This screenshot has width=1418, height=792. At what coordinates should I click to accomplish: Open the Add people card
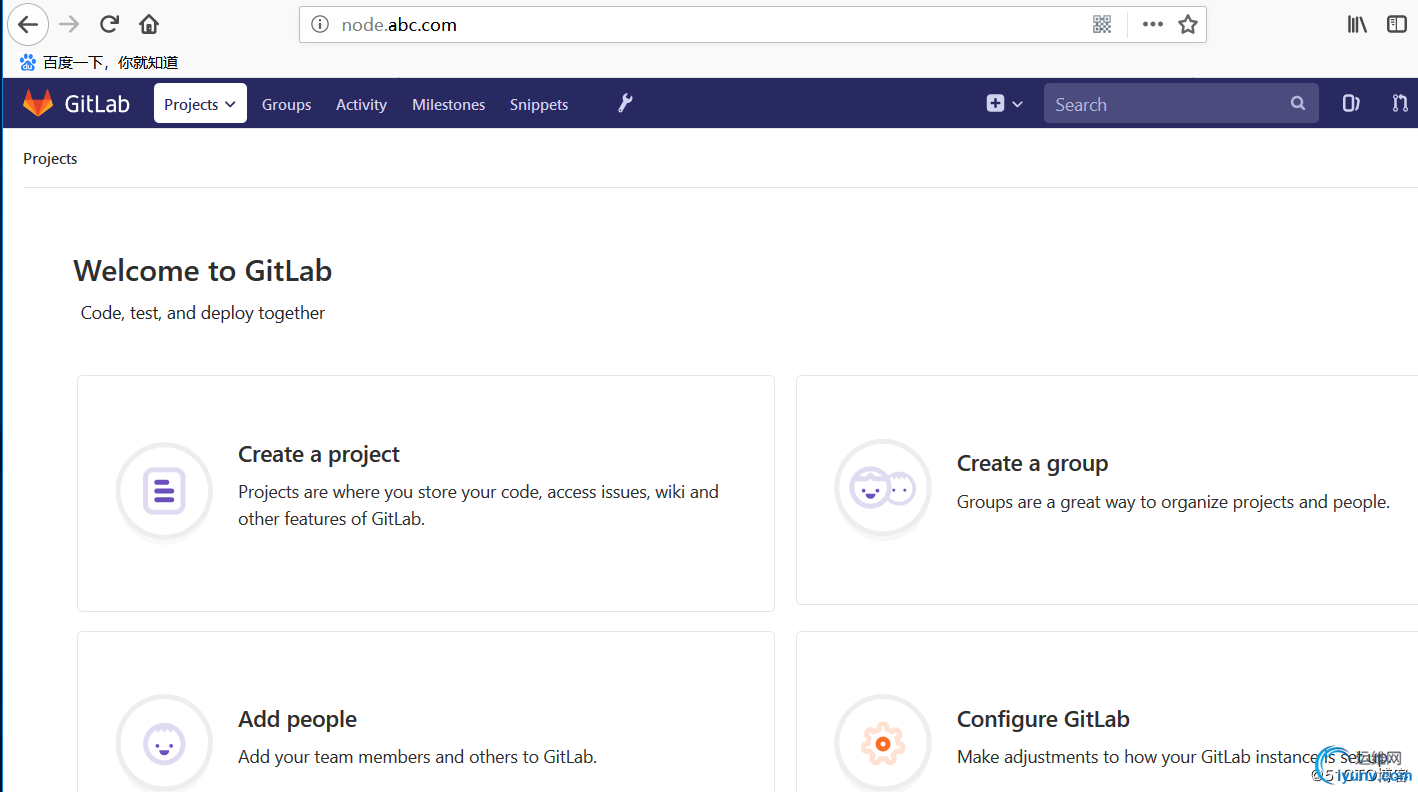coord(426,712)
